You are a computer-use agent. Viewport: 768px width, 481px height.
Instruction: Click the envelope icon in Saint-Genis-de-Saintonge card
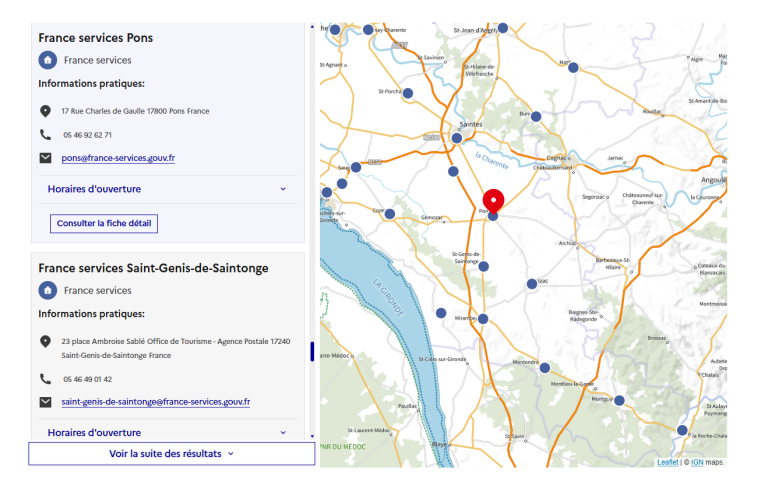(x=45, y=402)
